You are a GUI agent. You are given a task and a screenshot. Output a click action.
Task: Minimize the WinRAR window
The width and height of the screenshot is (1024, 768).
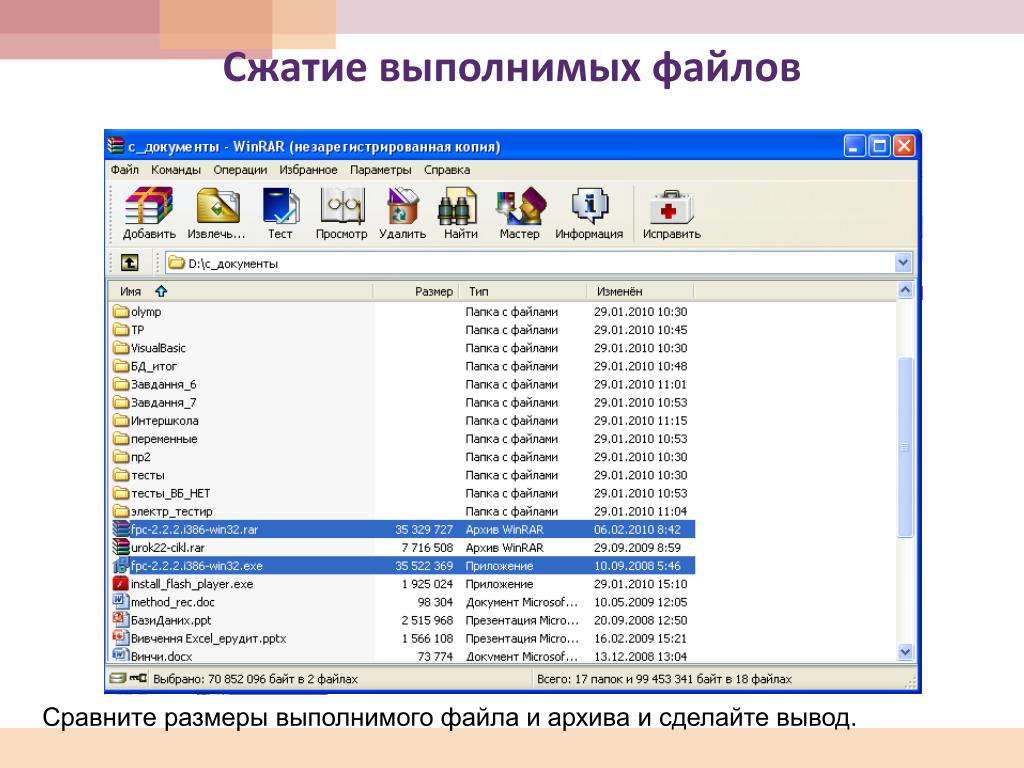(855, 146)
